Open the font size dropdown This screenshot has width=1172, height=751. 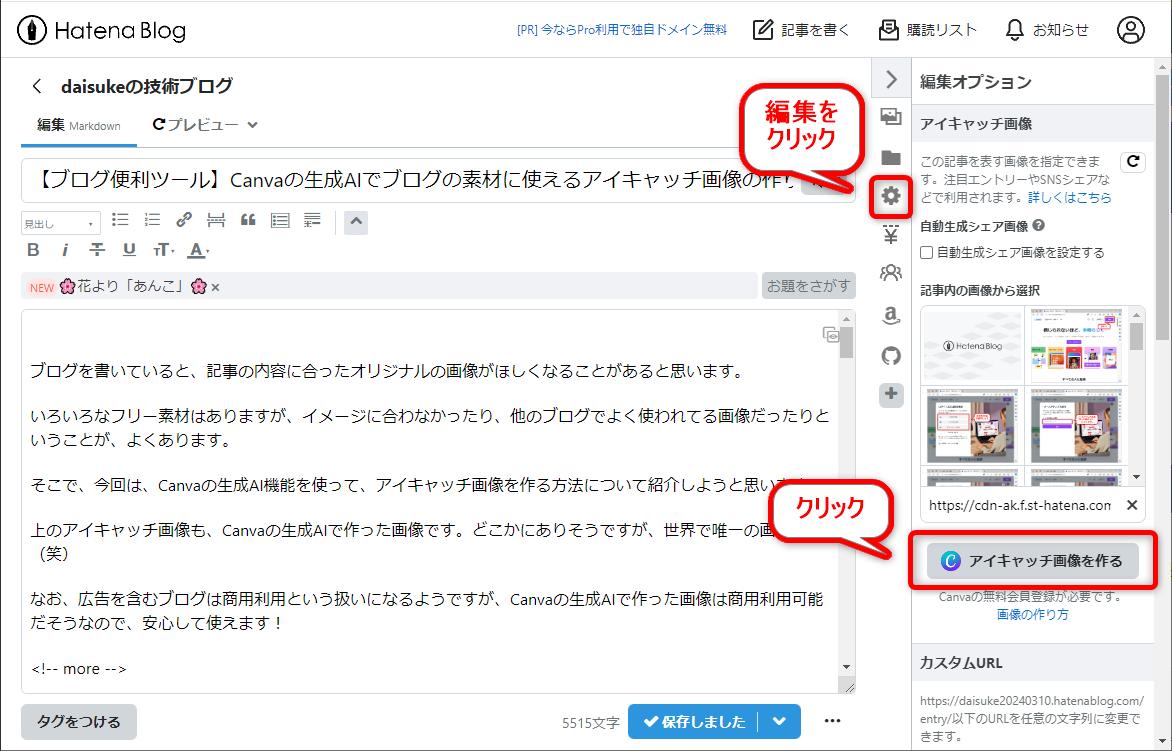point(163,250)
